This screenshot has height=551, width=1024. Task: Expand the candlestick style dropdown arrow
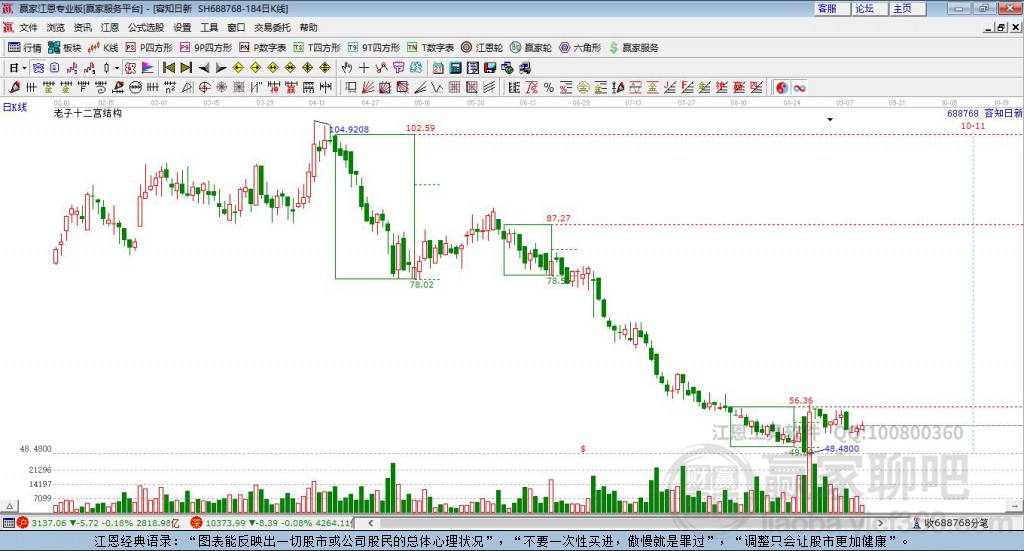tap(117, 68)
